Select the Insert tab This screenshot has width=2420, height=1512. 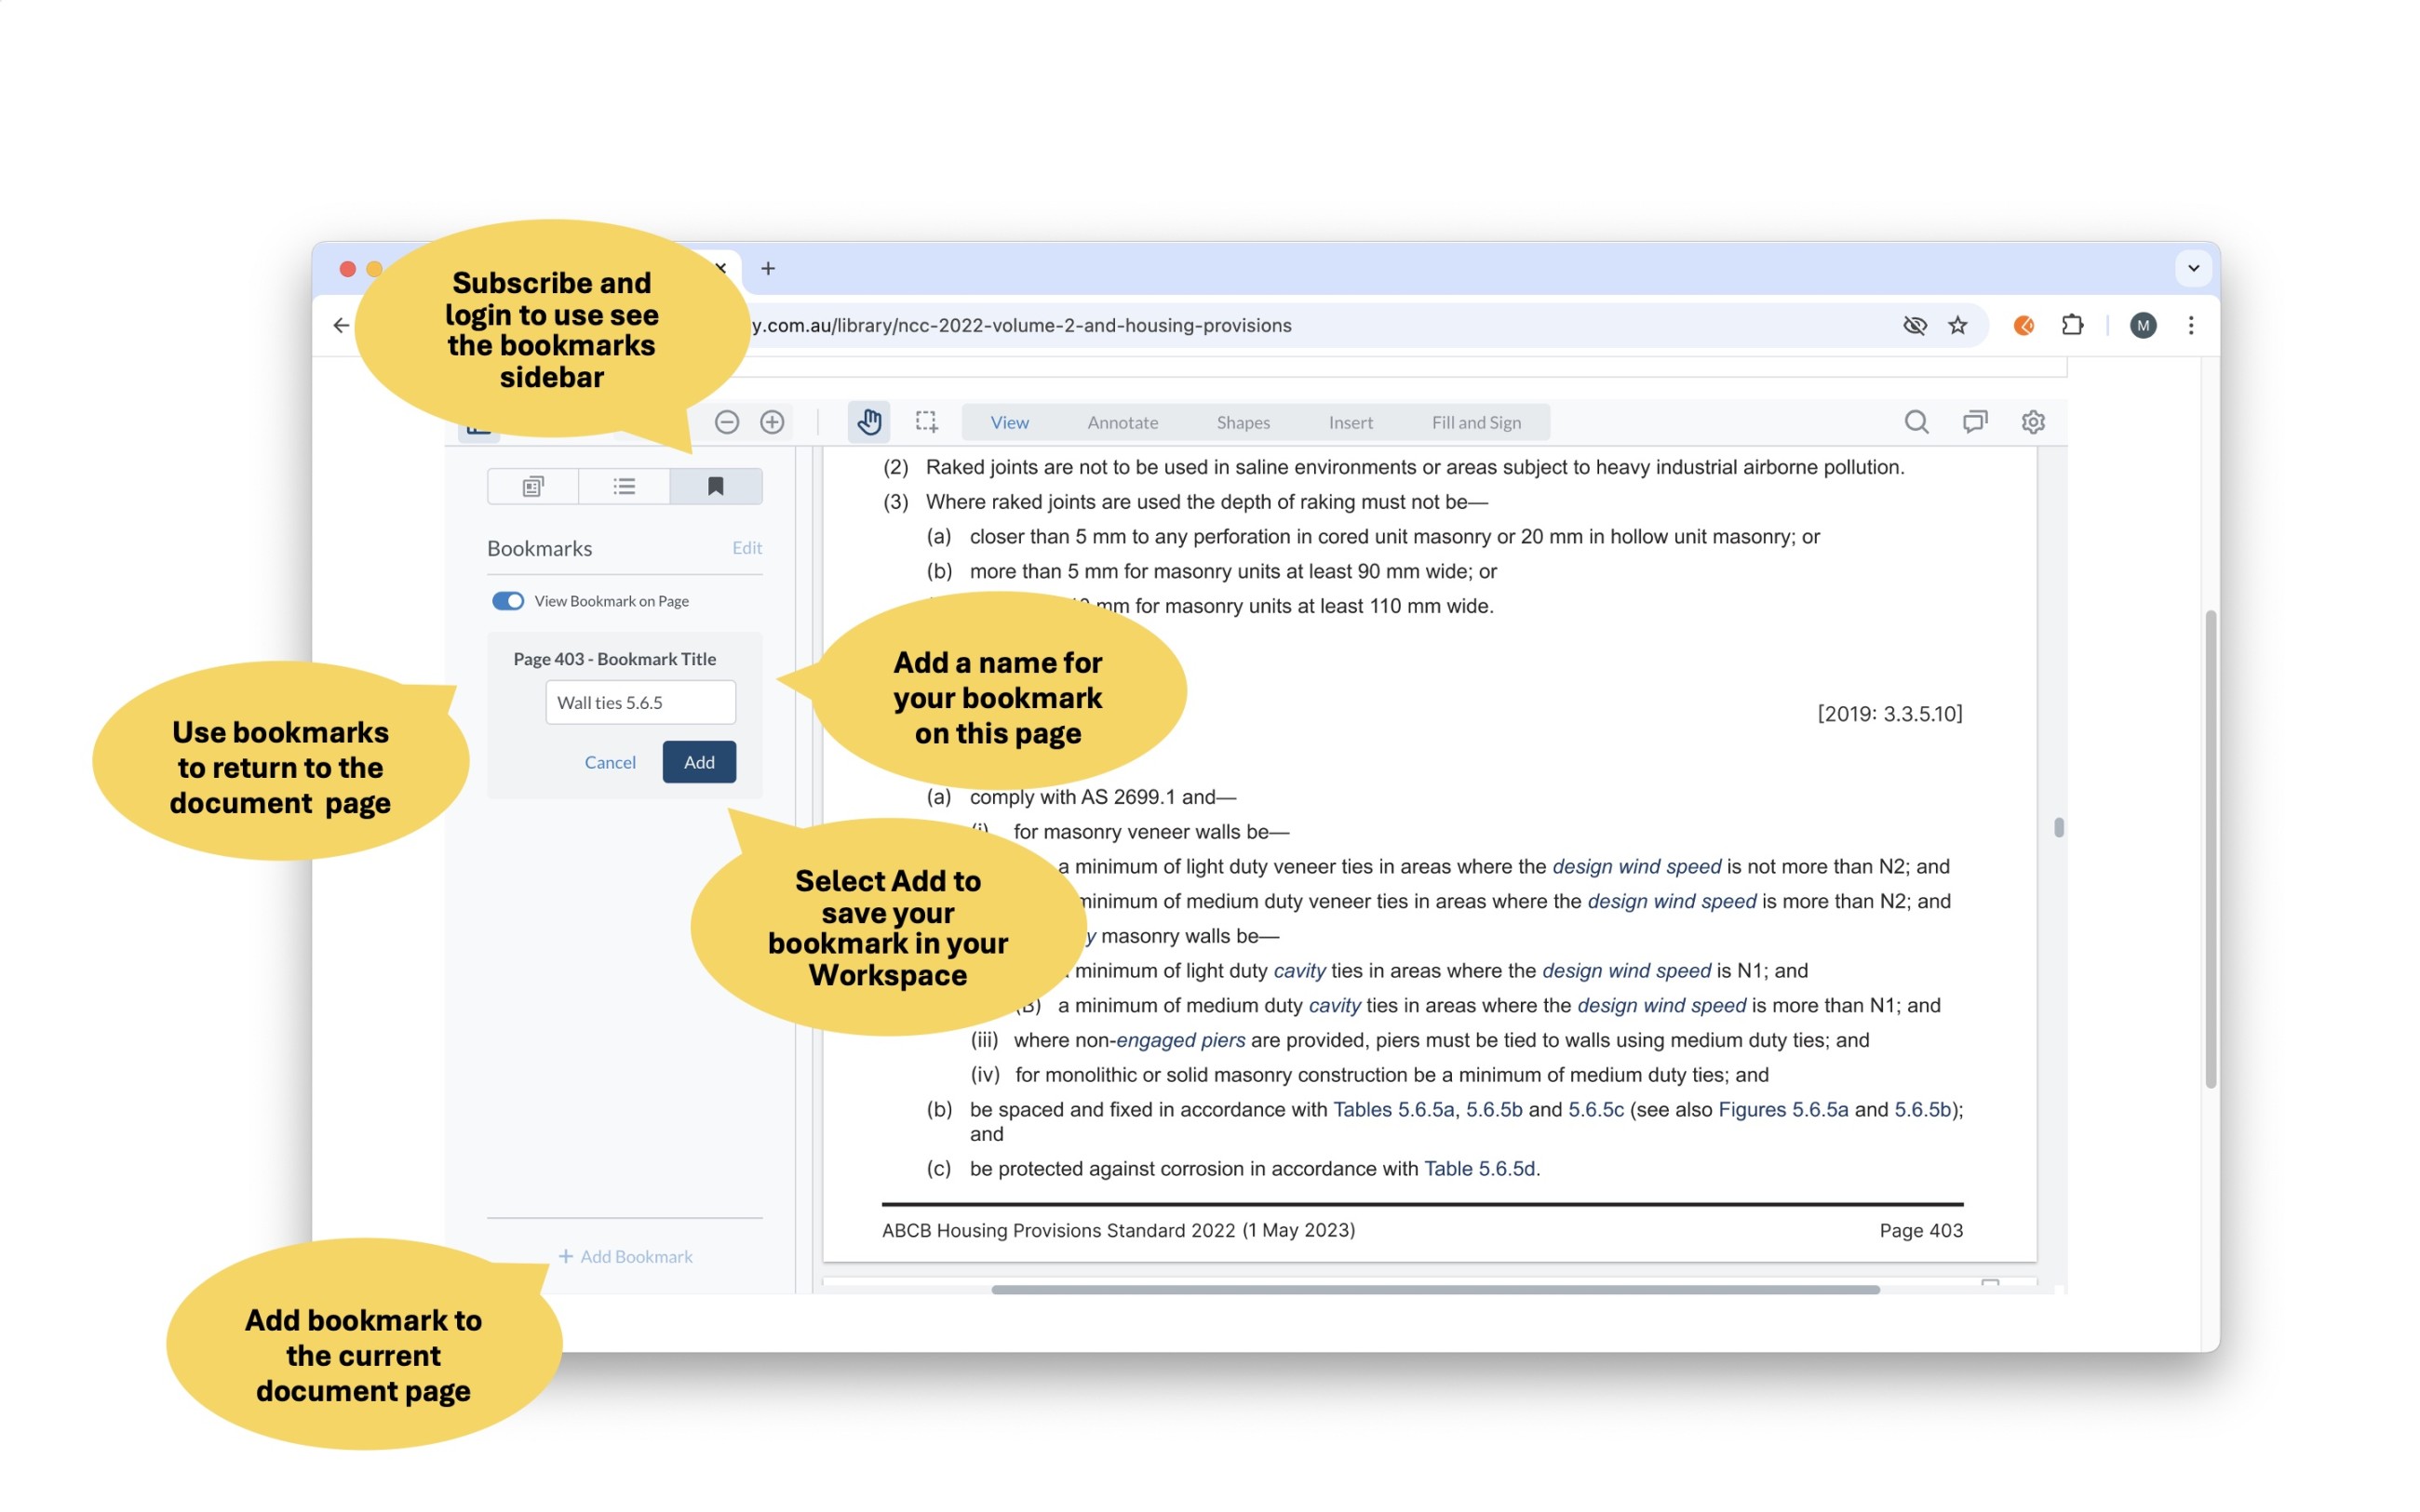point(1351,421)
